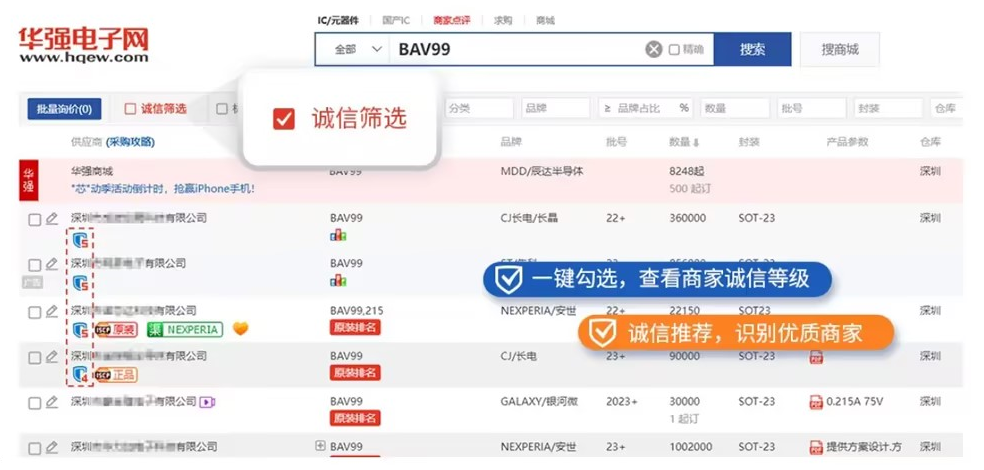Click the 批号 filter input
Image resolution: width=984 pixels, height=470 pixels.
pyautogui.click(x=811, y=109)
